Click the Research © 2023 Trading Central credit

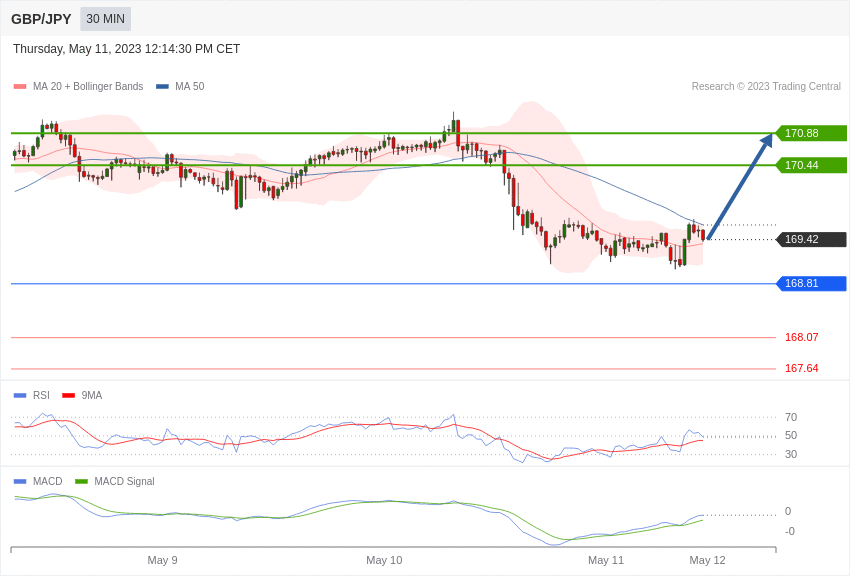tap(766, 86)
